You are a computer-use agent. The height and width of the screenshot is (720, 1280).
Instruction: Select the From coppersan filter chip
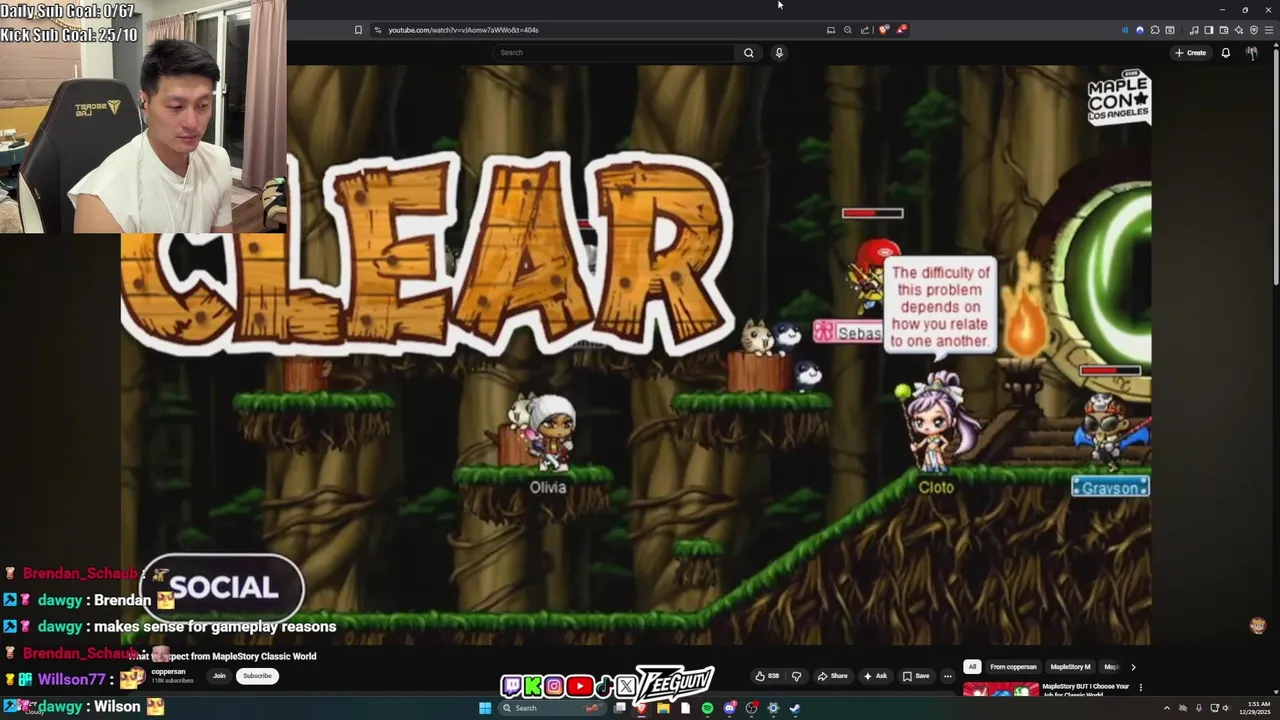1013,667
